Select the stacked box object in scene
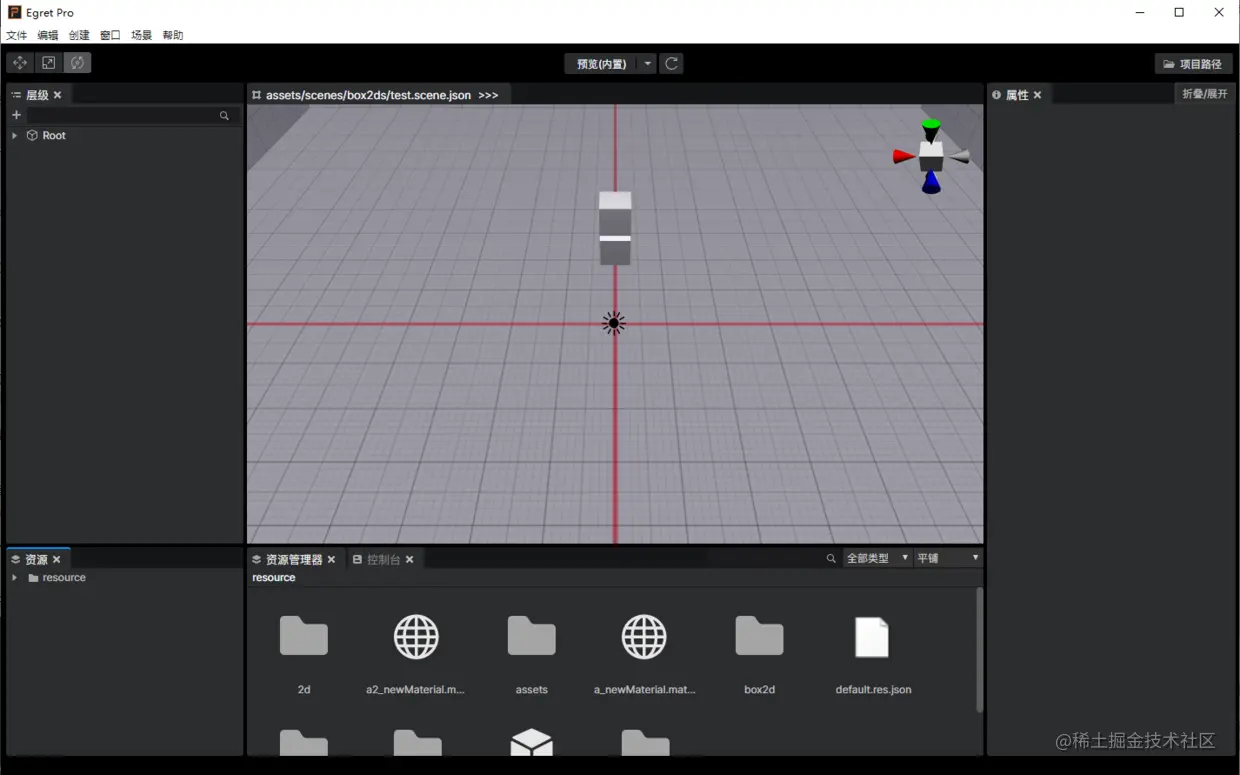This screenshot has height=775, width=1240. (x=615, y=228)
